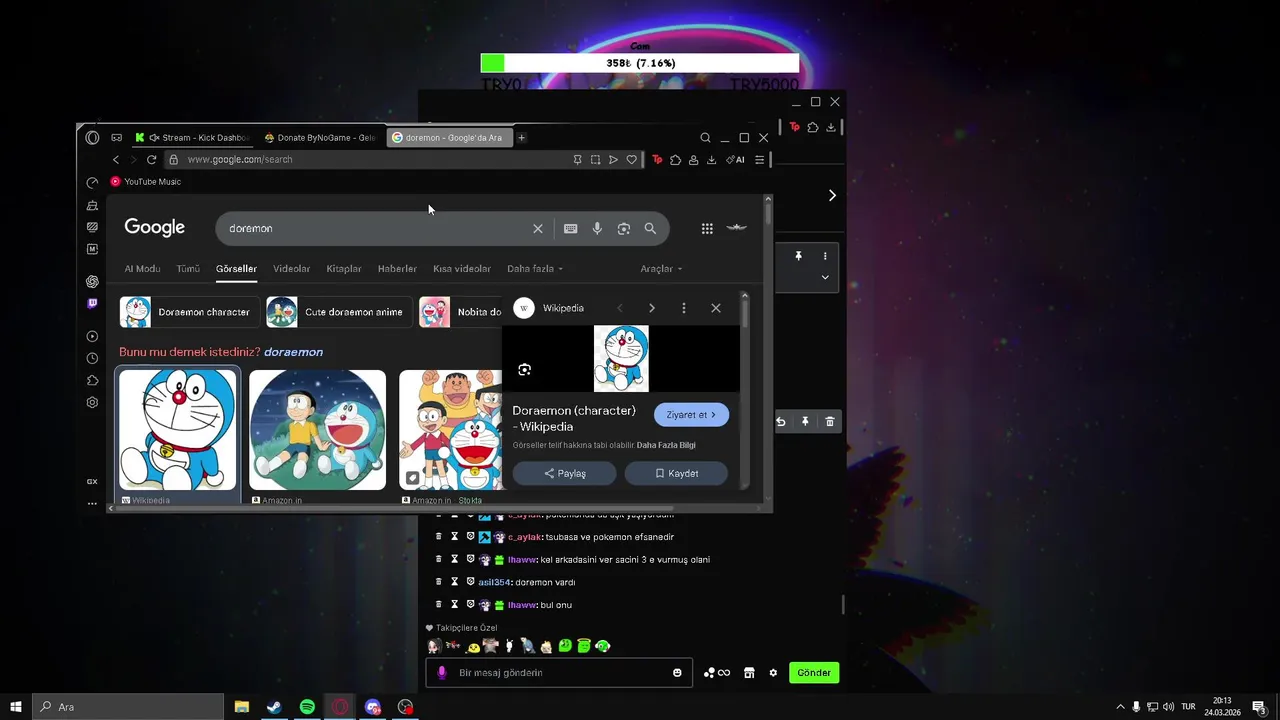Viewport: 1280px width, 720px height.
Task: Open Google apps grid
Action: click(x=707, y=229)
